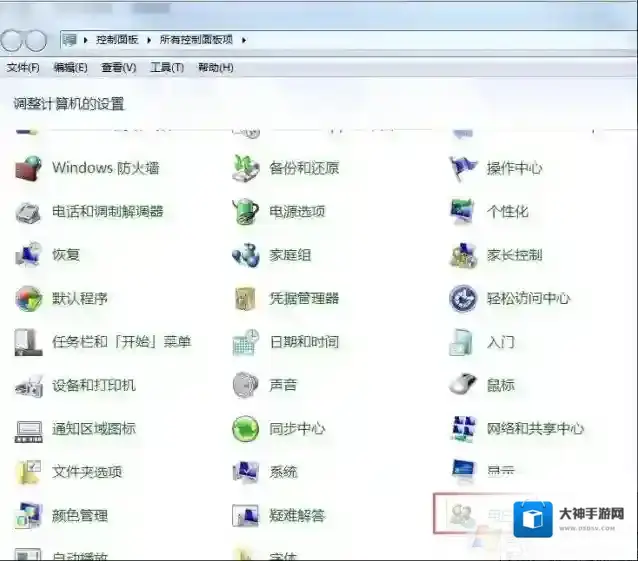This screenshot has width=638, height=561.
Task: Click the 日期和时间 calendar icon
Action: coord(246,342)
